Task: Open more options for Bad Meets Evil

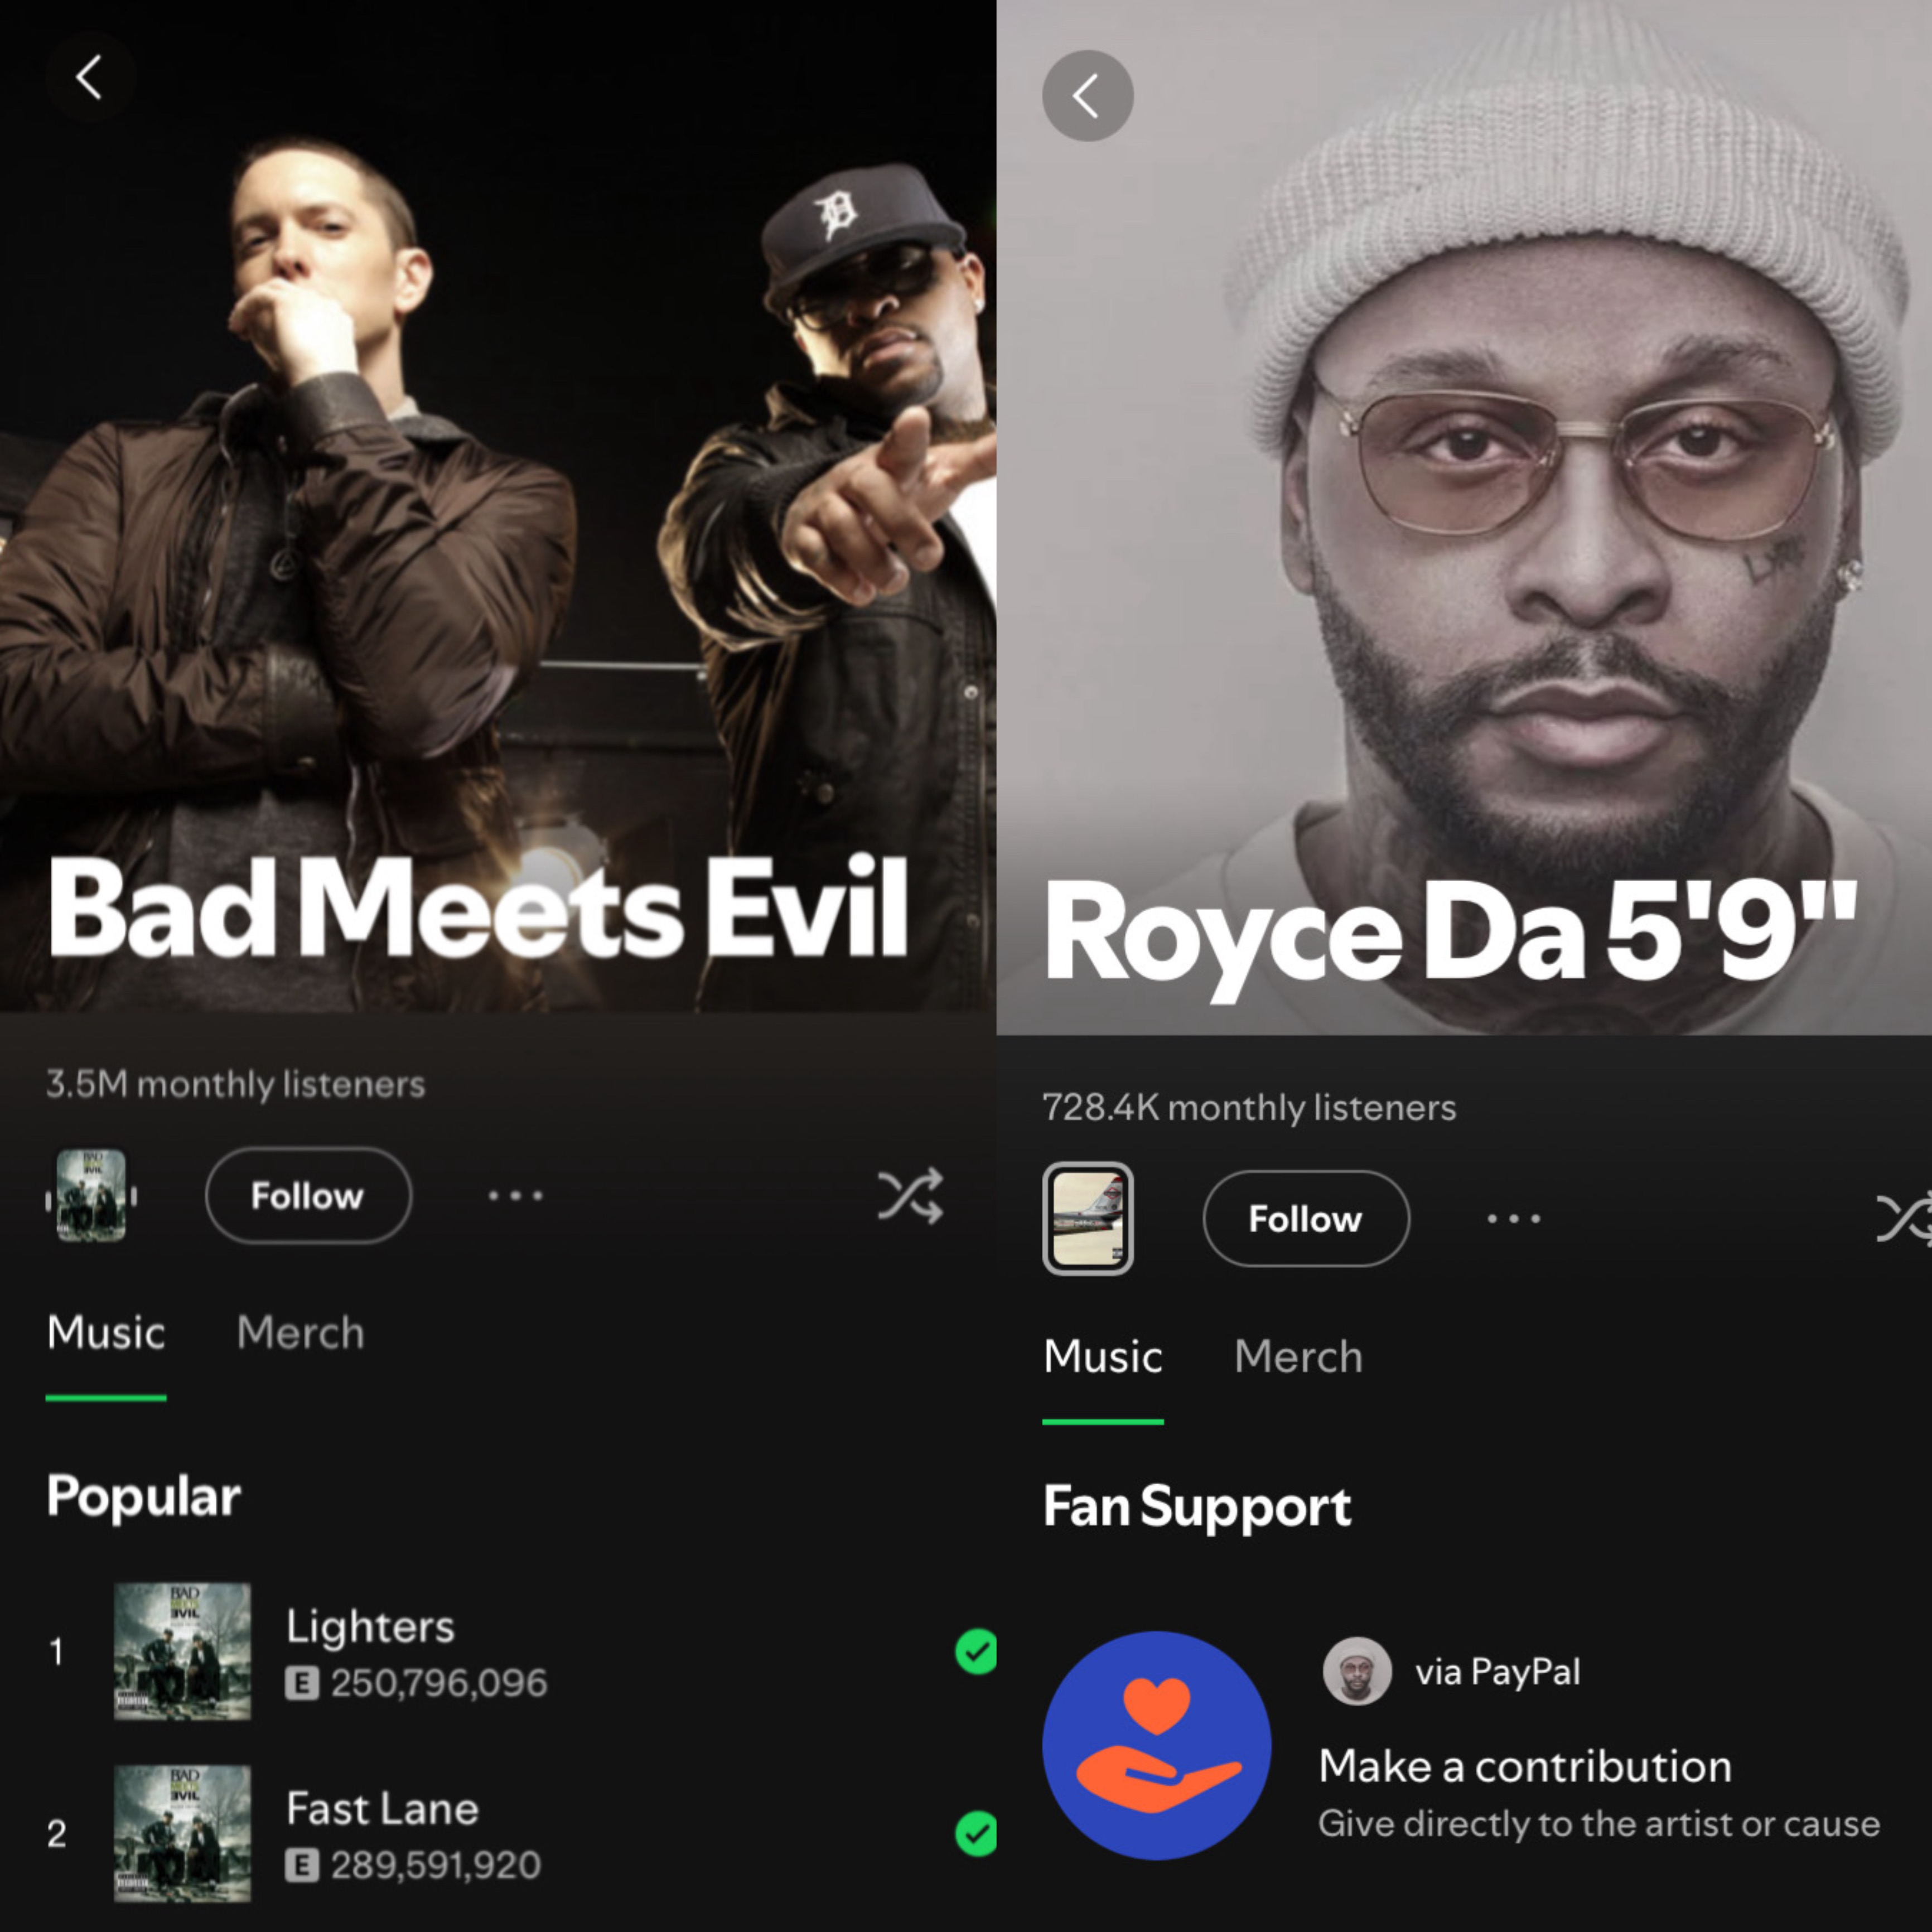Action: pyautogui.click(x=515, y=1196)
